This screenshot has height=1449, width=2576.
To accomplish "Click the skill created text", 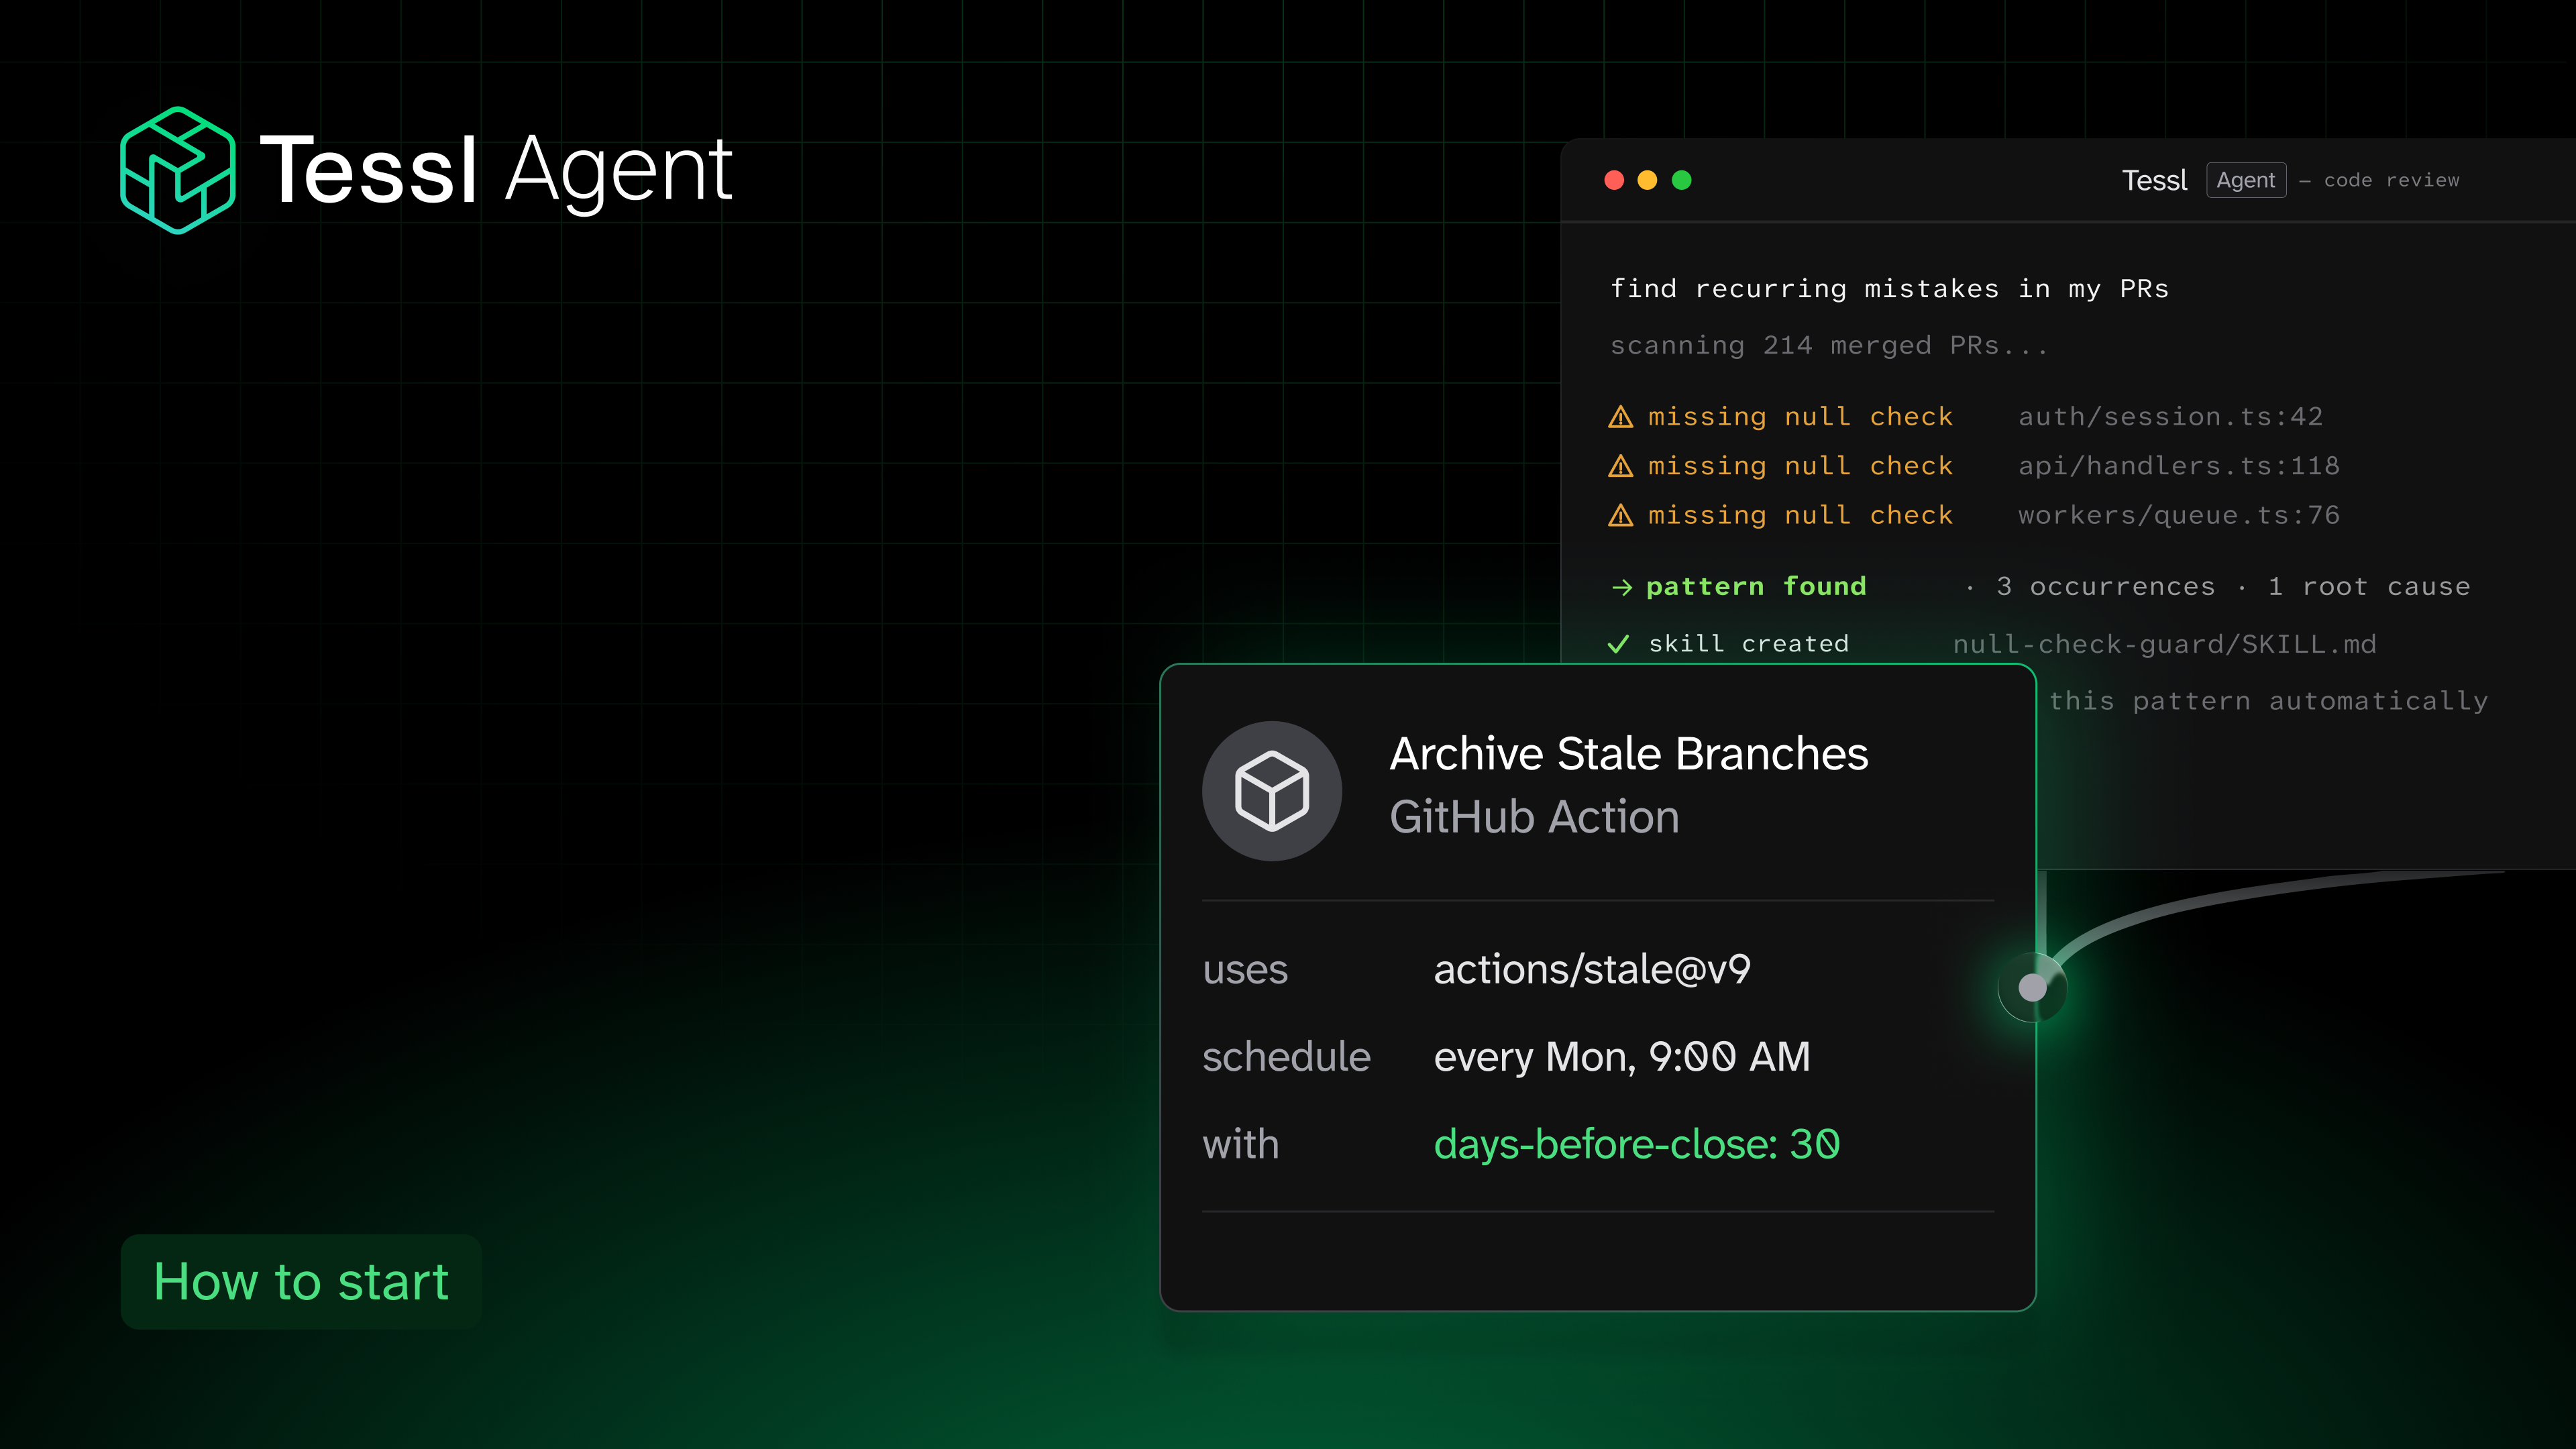I will point(1749,644).
